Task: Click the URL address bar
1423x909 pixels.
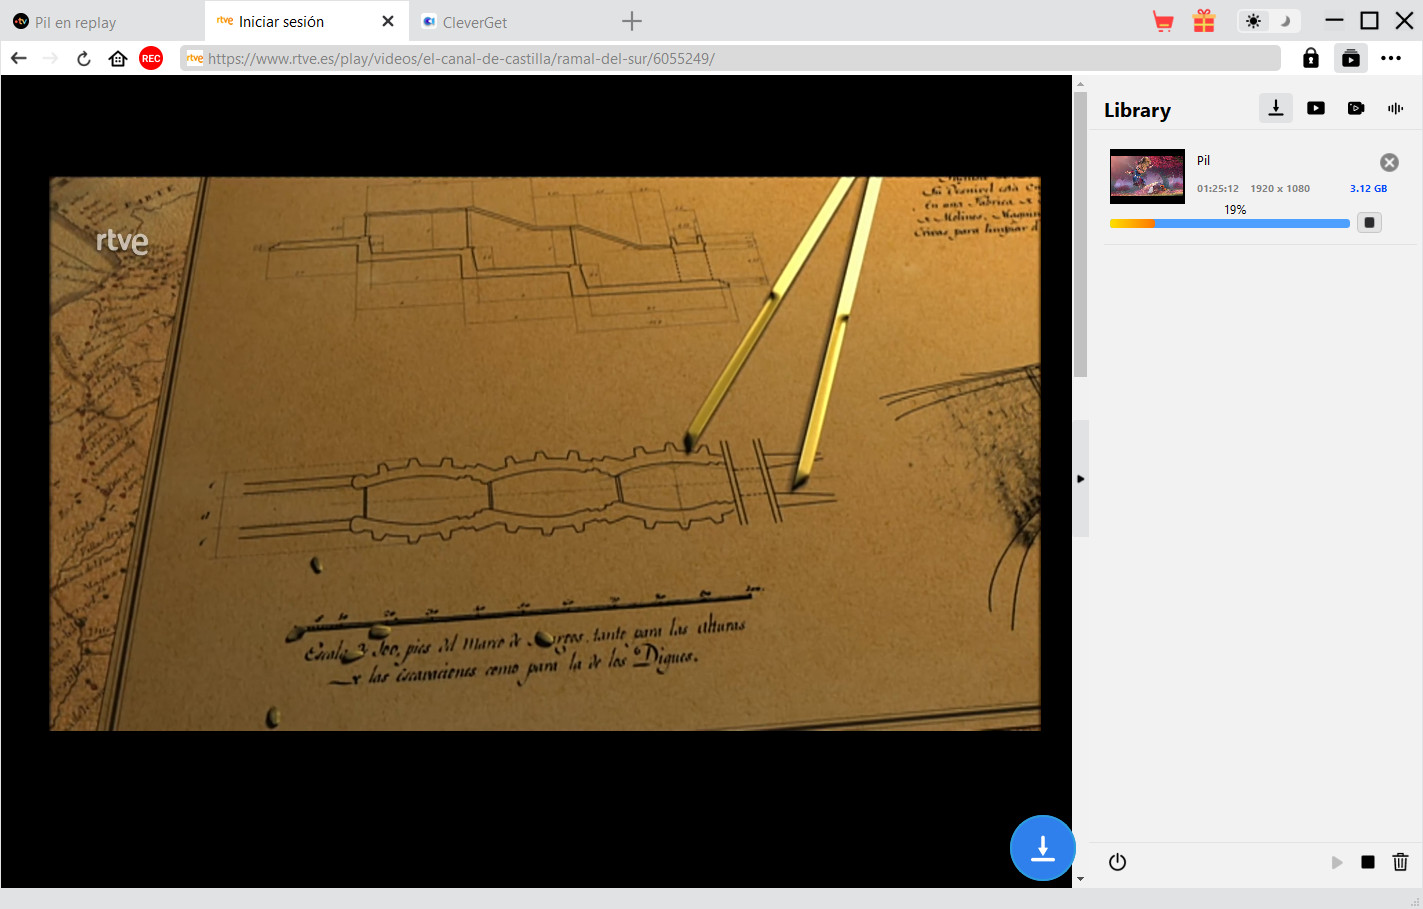Action: pyautogui.click(x=730, y=58)
